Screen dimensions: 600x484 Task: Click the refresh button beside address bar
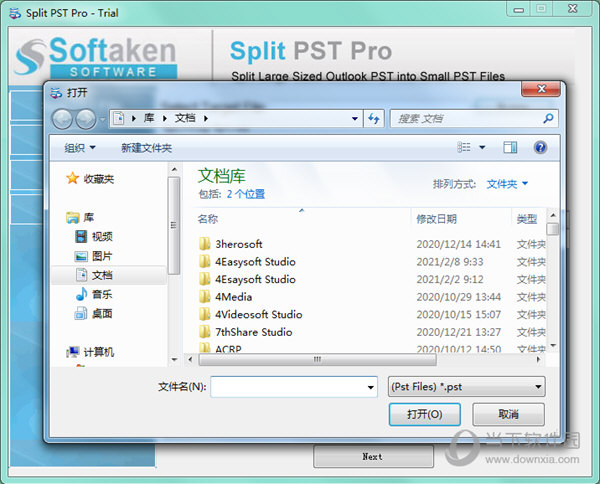pyautogui.click(x=373, y=119)
